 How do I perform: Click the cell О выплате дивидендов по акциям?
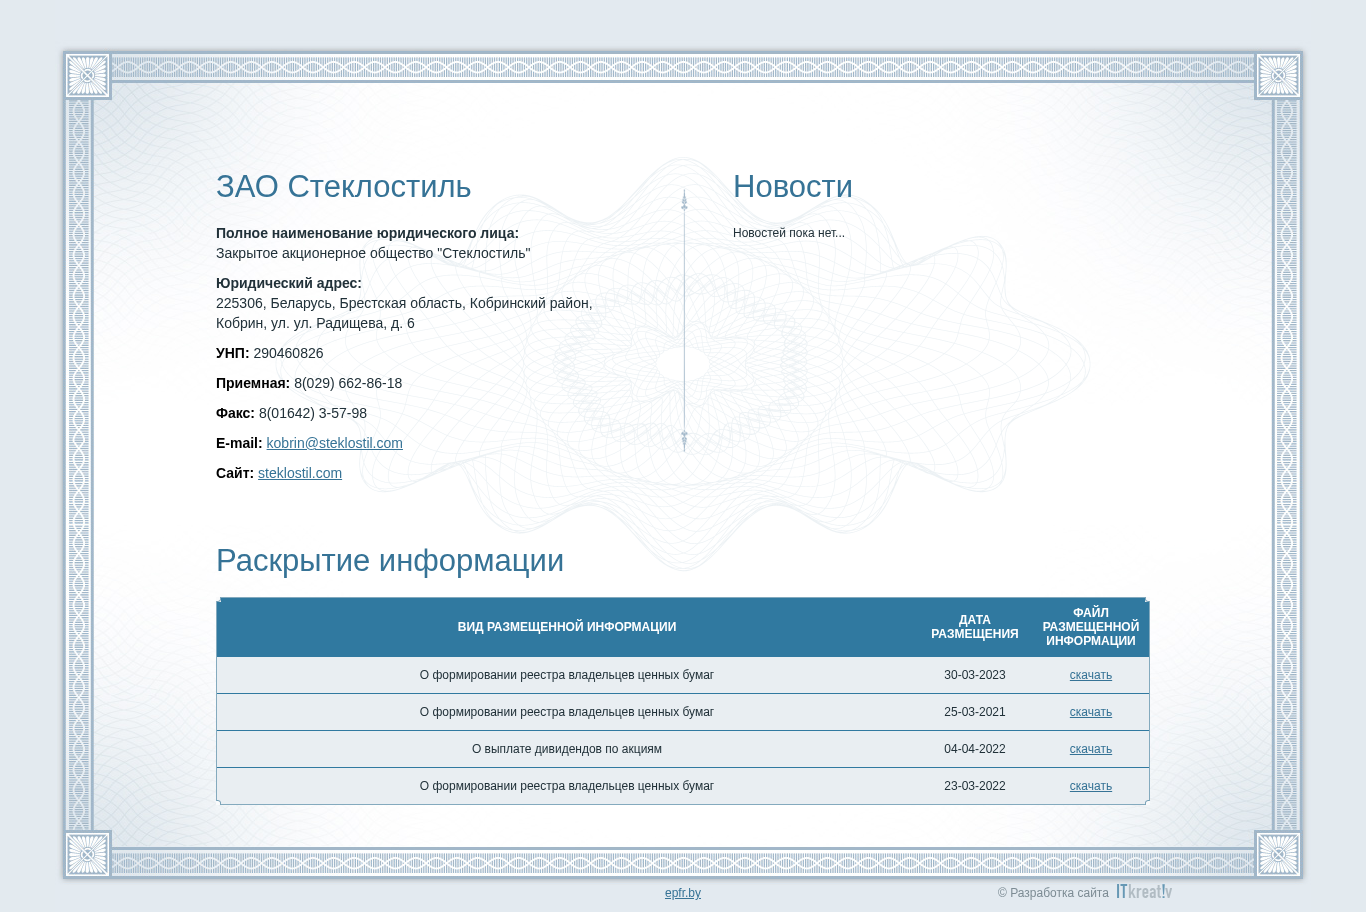pyautogui.click(x=567, y=749)
